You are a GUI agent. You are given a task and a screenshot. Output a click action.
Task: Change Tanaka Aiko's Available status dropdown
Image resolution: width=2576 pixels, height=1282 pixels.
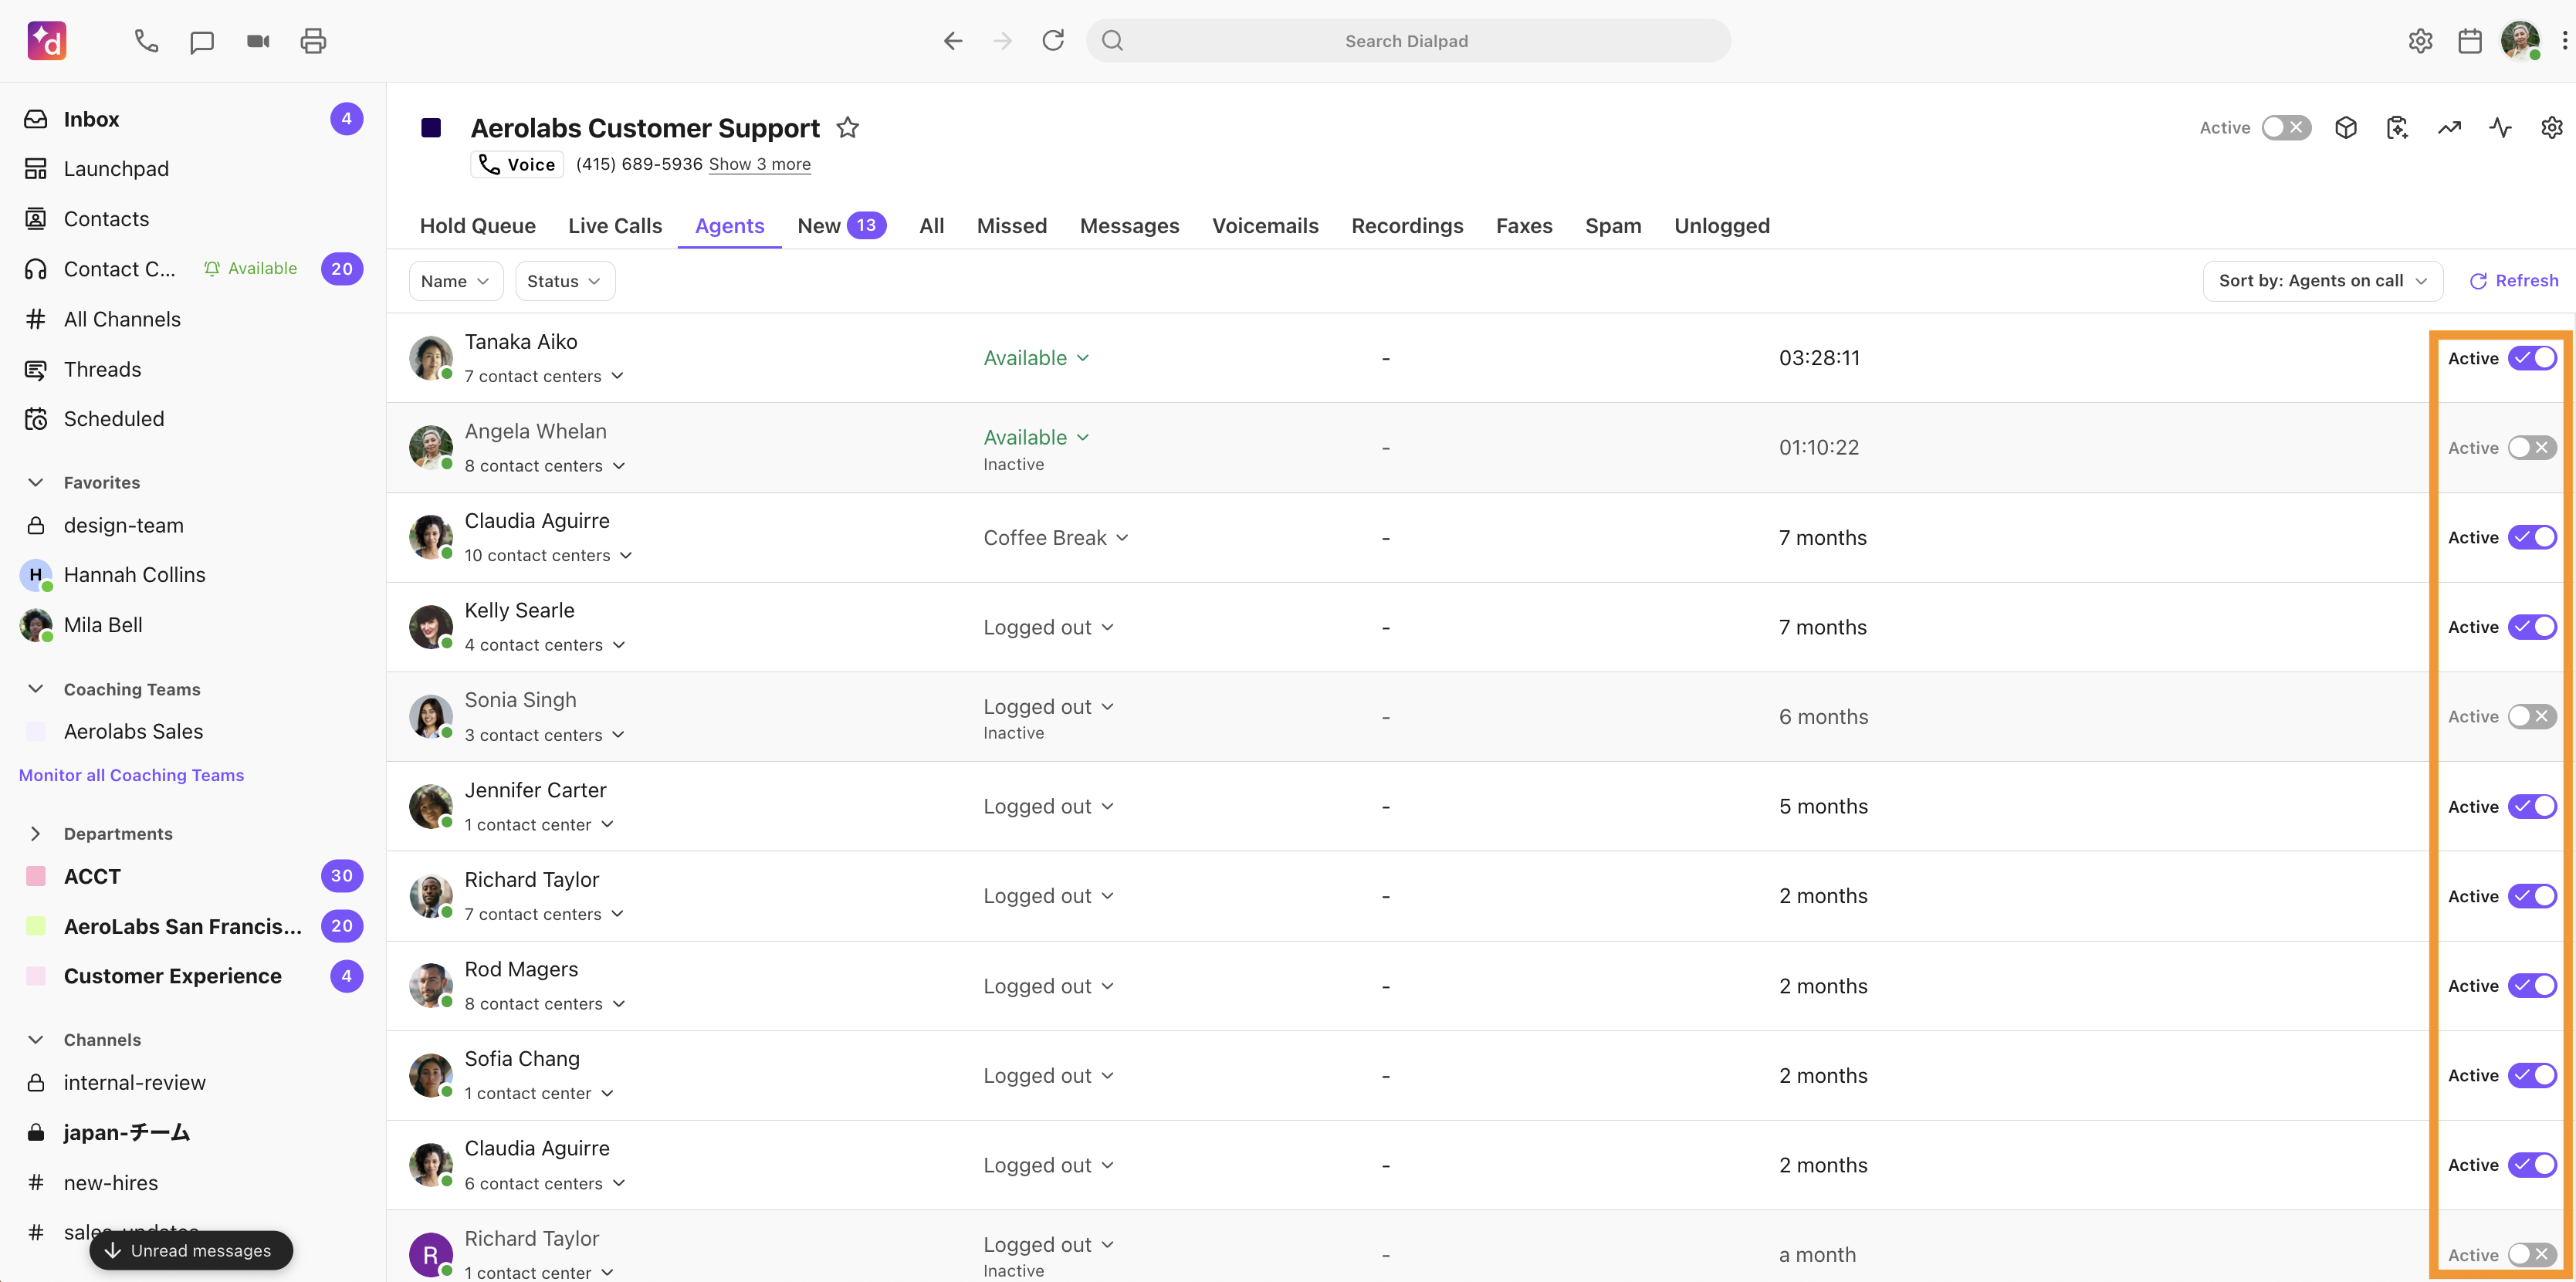1036,358
